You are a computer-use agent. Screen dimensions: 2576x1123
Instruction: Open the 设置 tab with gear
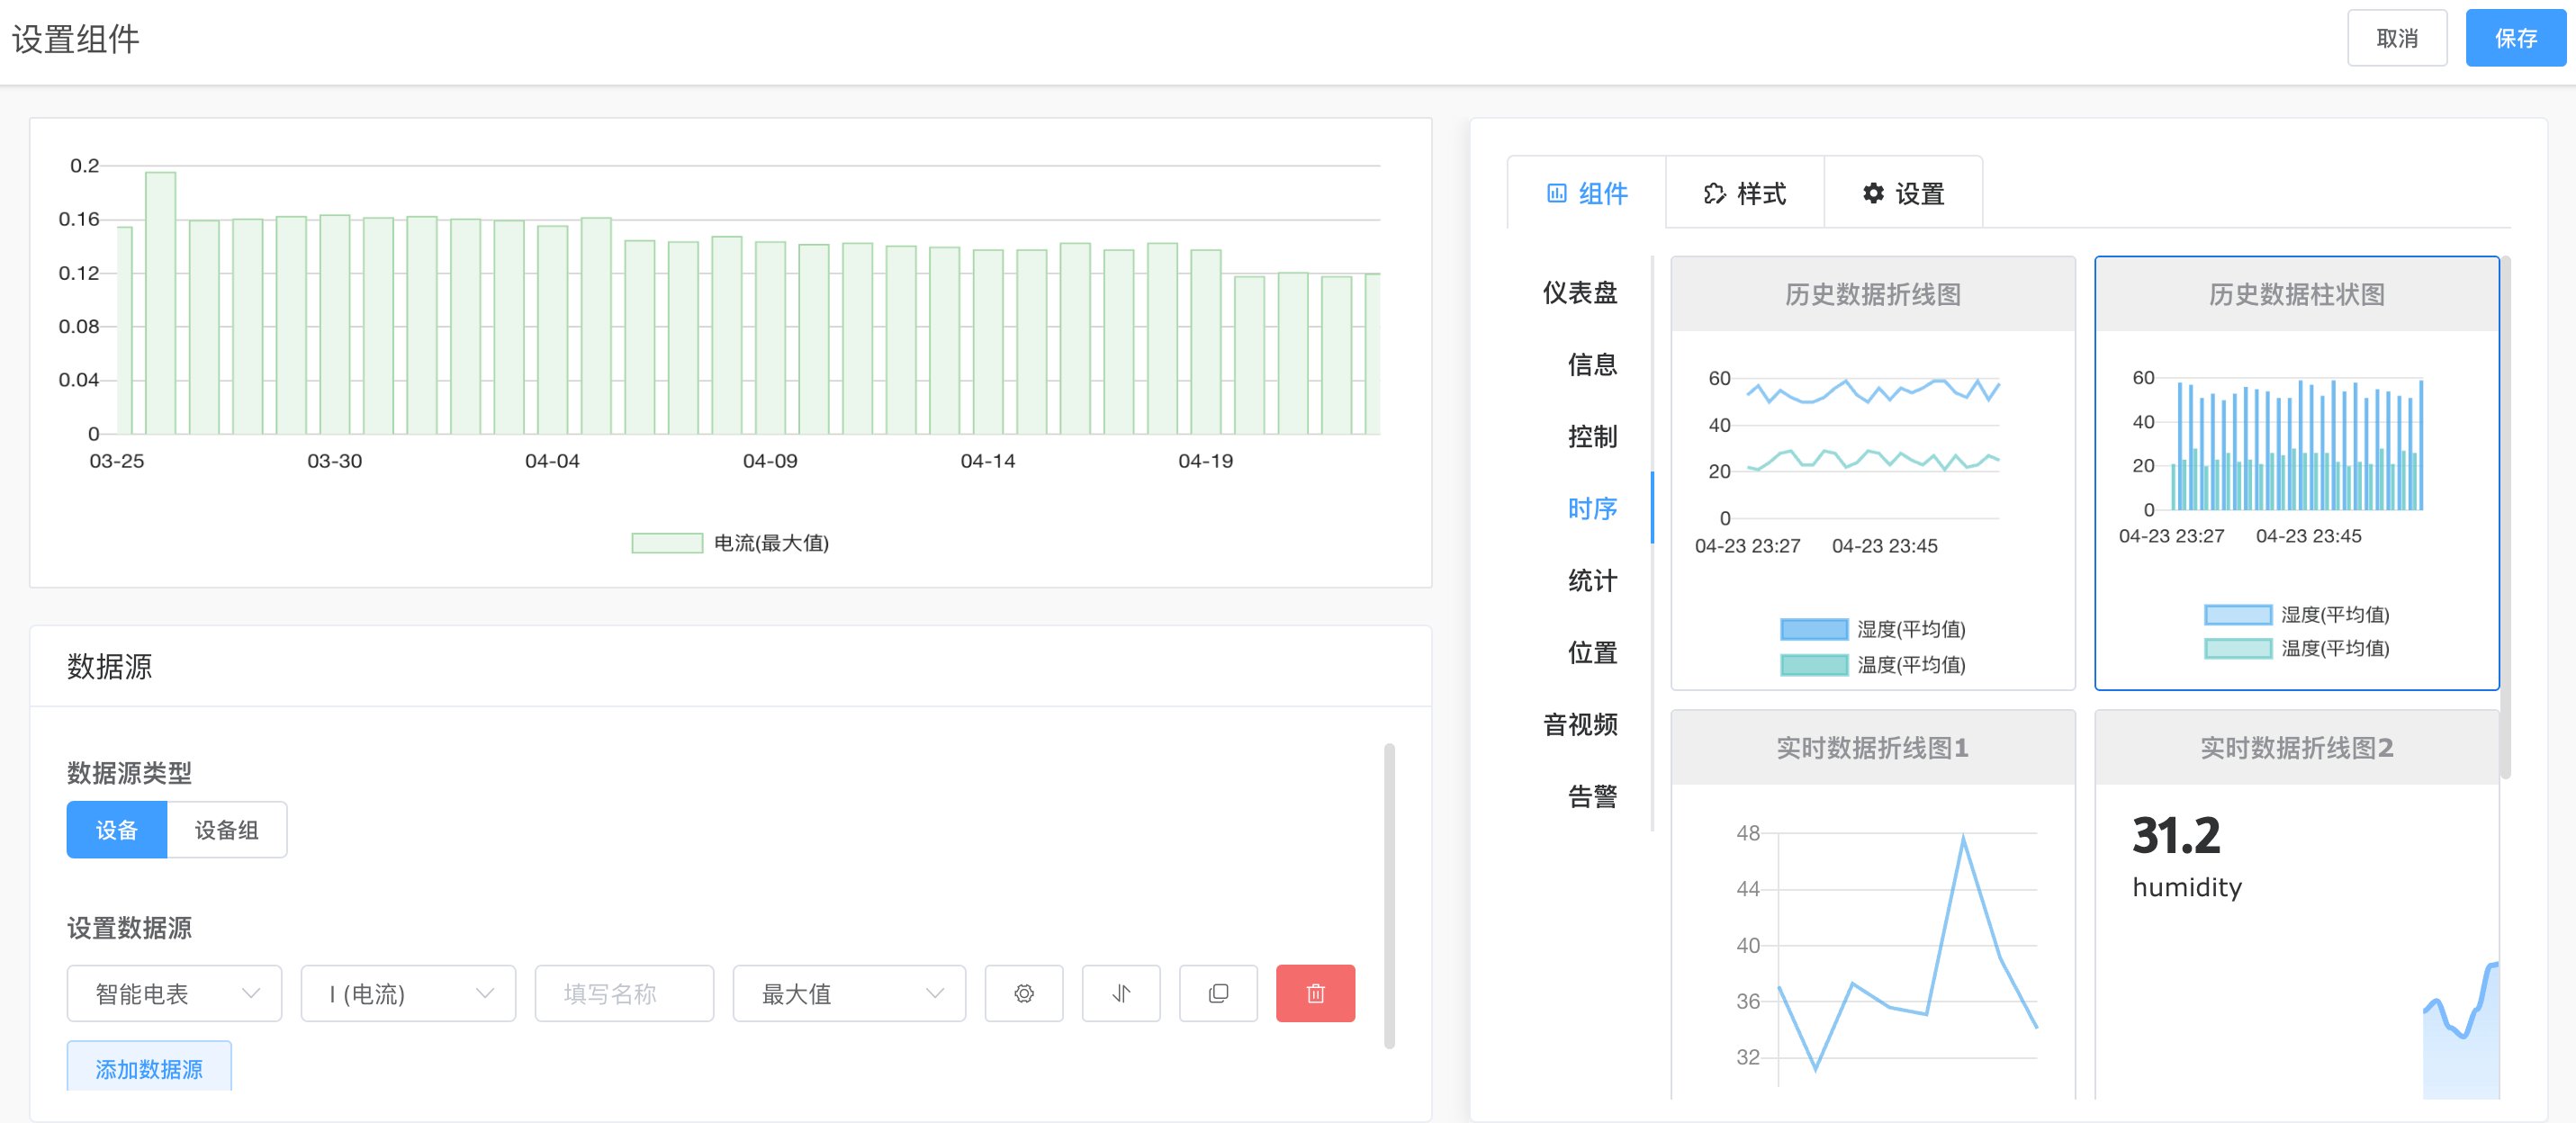pos(1903,193)
